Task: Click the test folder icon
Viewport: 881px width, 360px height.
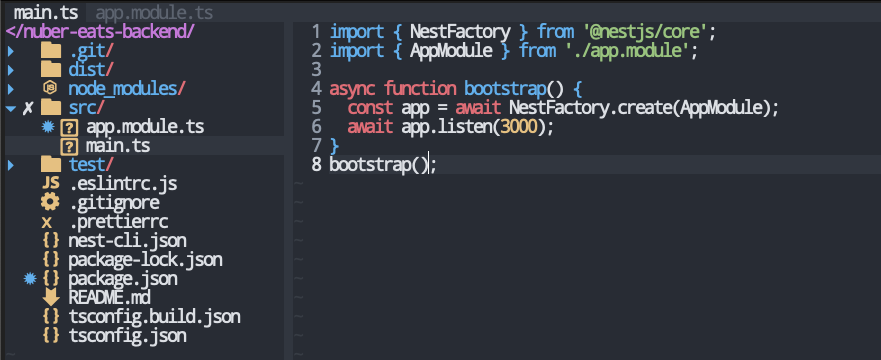Action: pos(51,165)
